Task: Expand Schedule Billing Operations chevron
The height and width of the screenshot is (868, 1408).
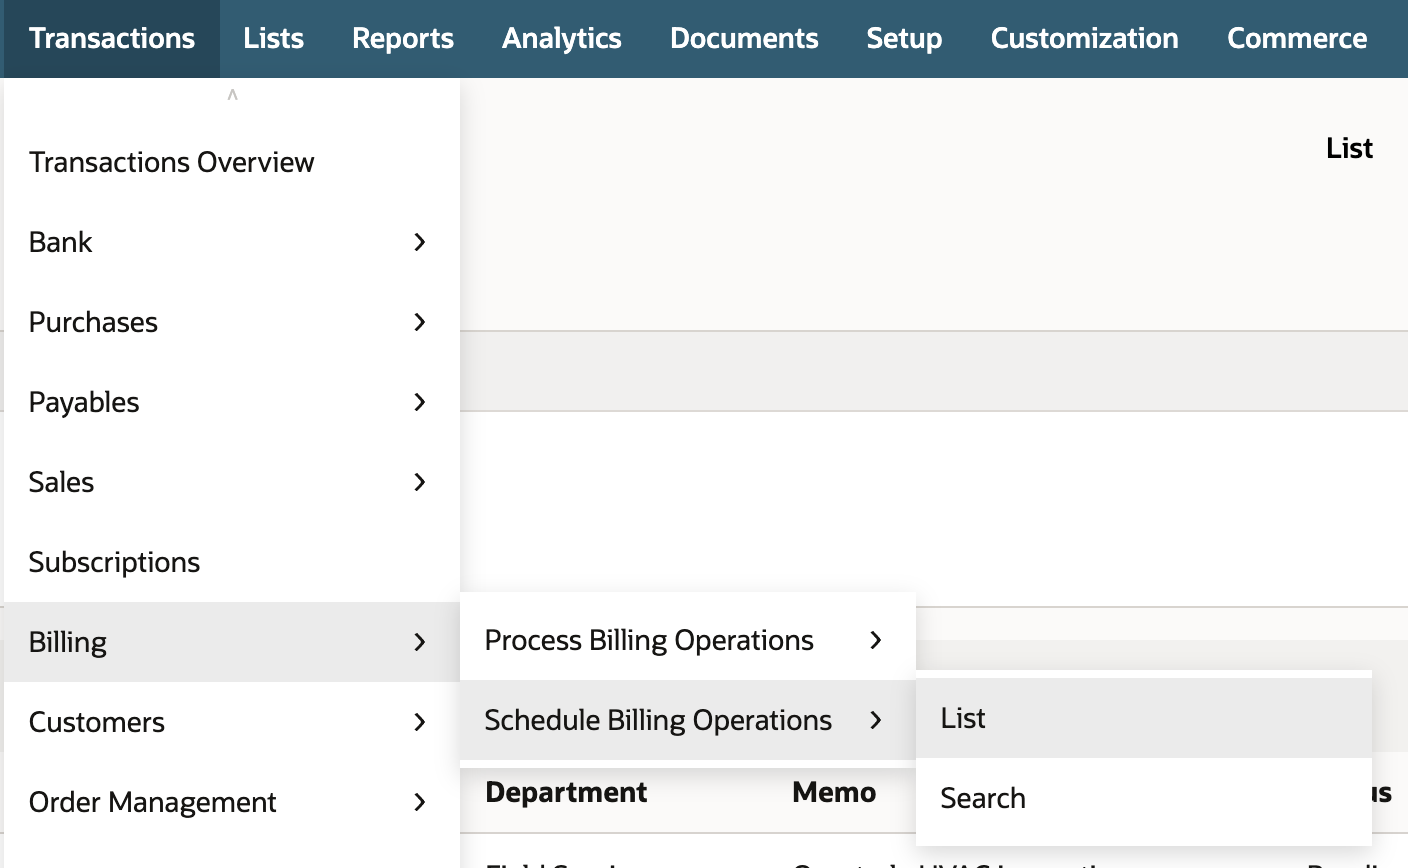Action: coord(876,720)
